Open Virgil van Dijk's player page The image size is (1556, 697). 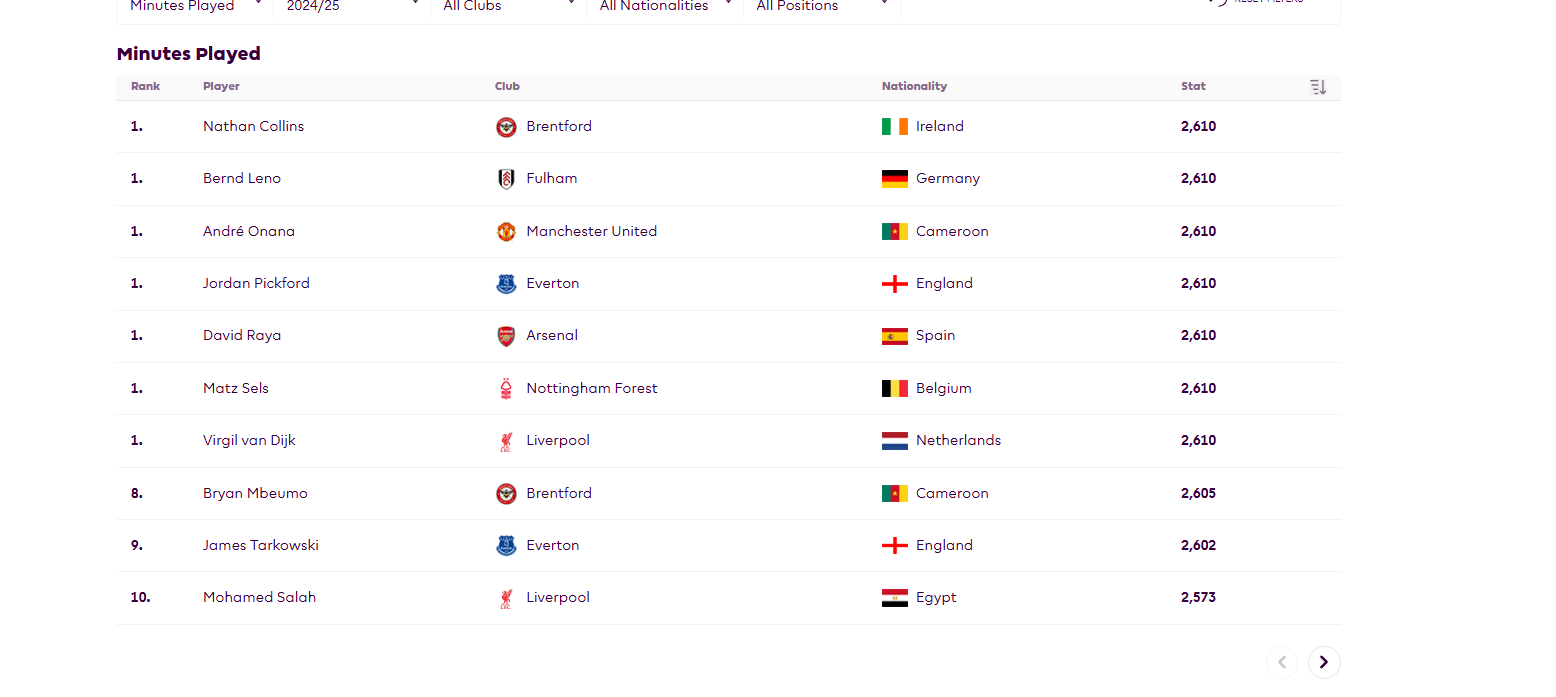249,441
